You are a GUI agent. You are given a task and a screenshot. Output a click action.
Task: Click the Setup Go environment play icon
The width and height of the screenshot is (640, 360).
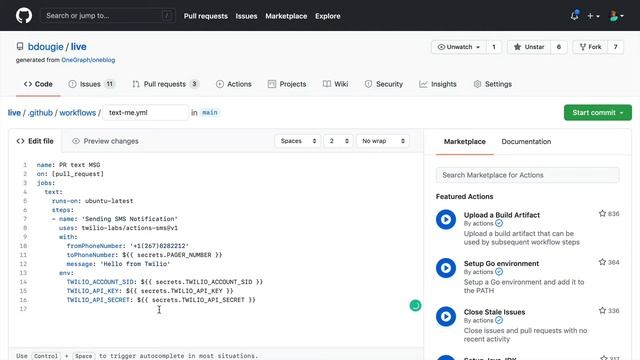[x=446, y=268]
